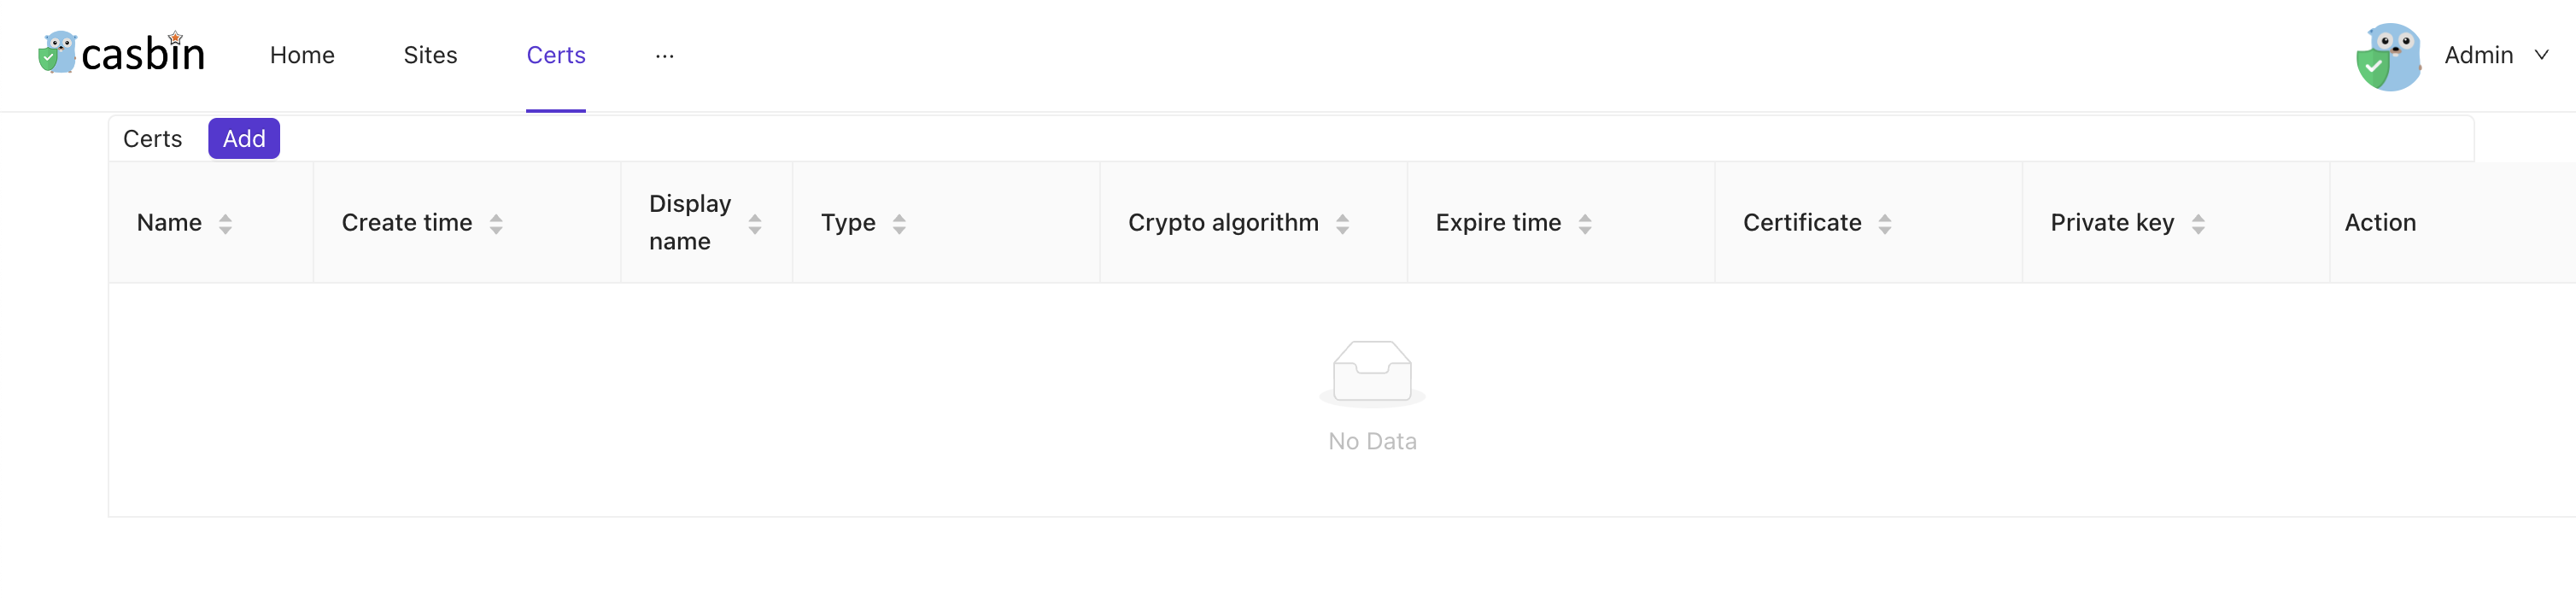Click the Action column header
Viewport: 2576px width, 598px height.
[2379, 222]
